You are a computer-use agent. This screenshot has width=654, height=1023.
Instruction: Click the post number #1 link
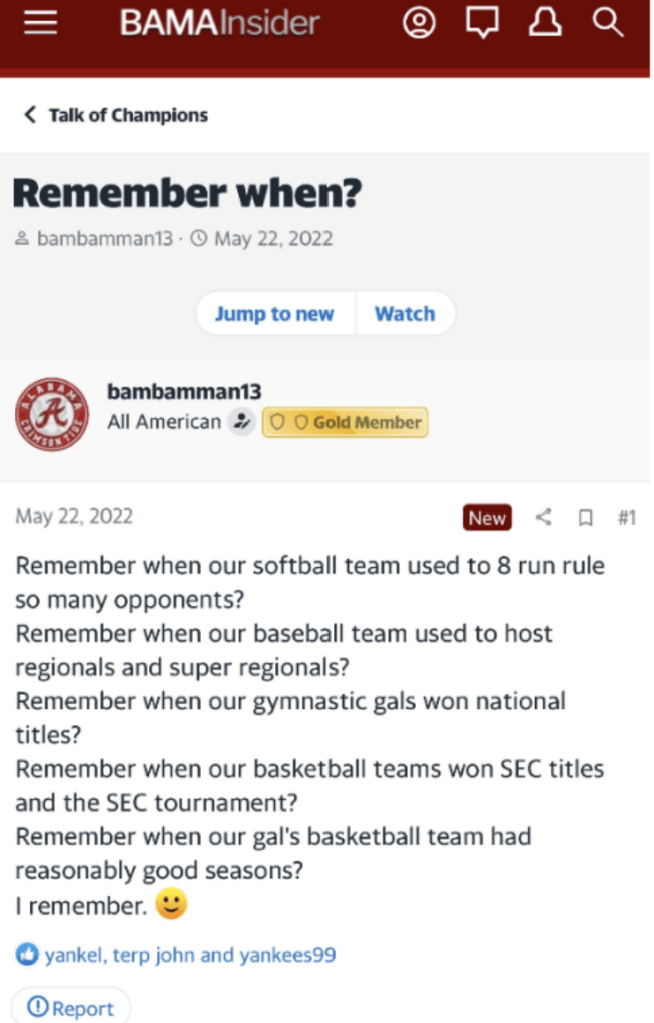click(x=626, y=517)
